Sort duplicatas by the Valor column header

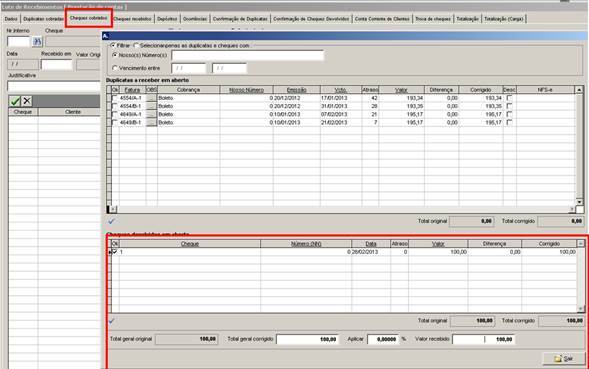coord(401,90)
